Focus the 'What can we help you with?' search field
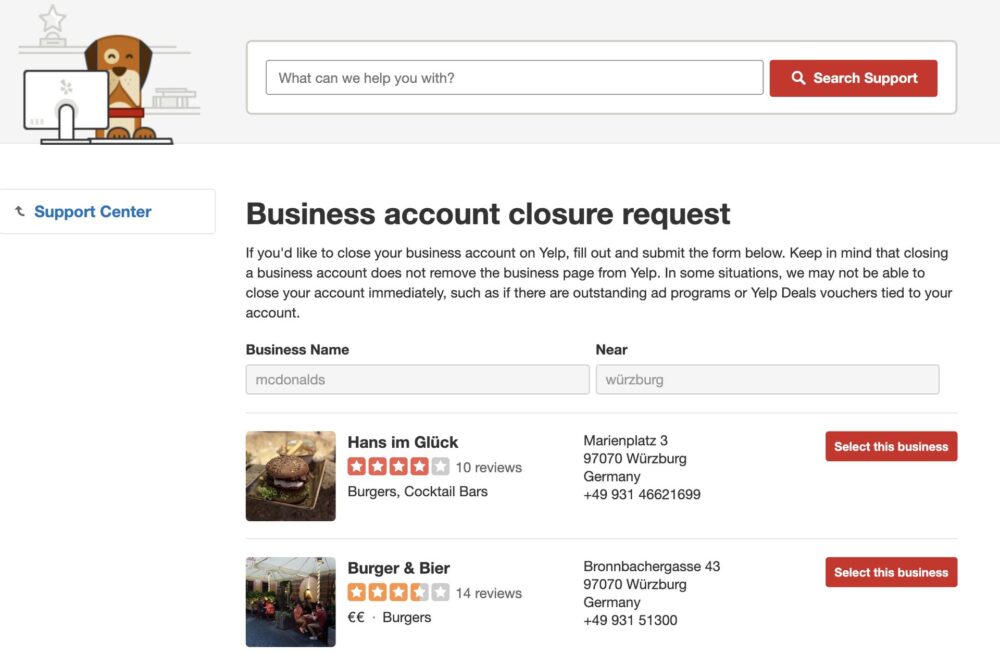The width and height of the screenshot is (1000, 654). [514, 78]
